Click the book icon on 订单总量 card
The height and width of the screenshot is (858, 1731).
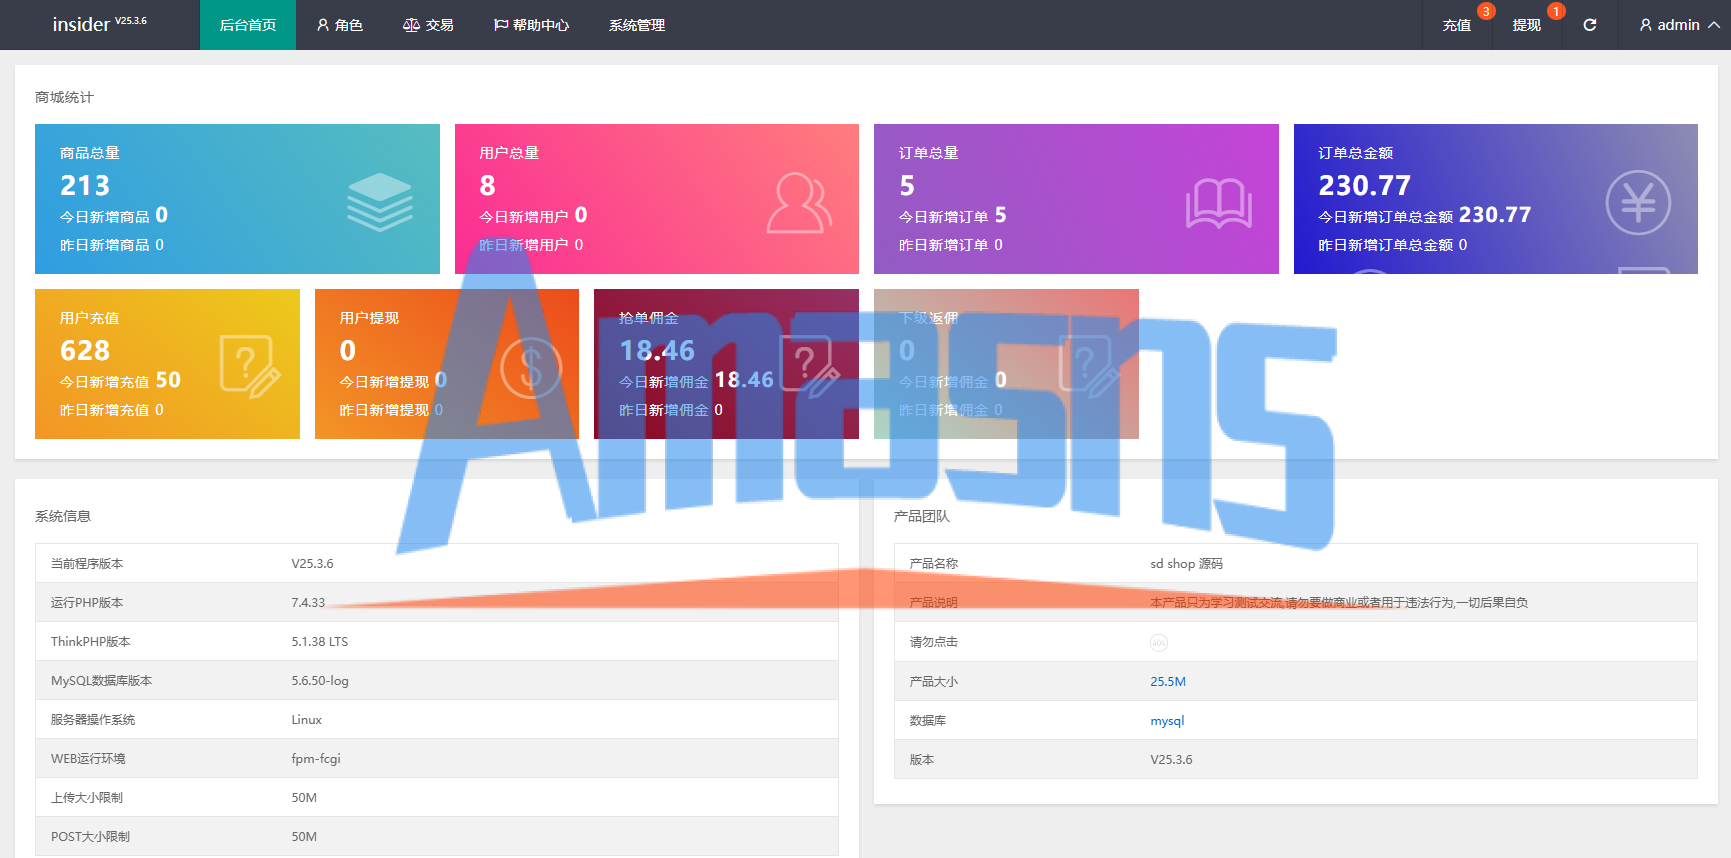1219,203
